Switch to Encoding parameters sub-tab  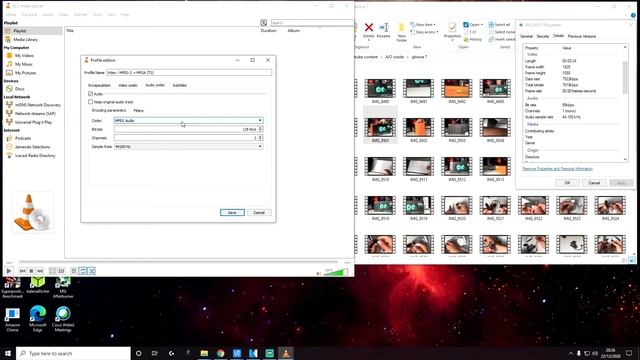click(x=109, y=111)
